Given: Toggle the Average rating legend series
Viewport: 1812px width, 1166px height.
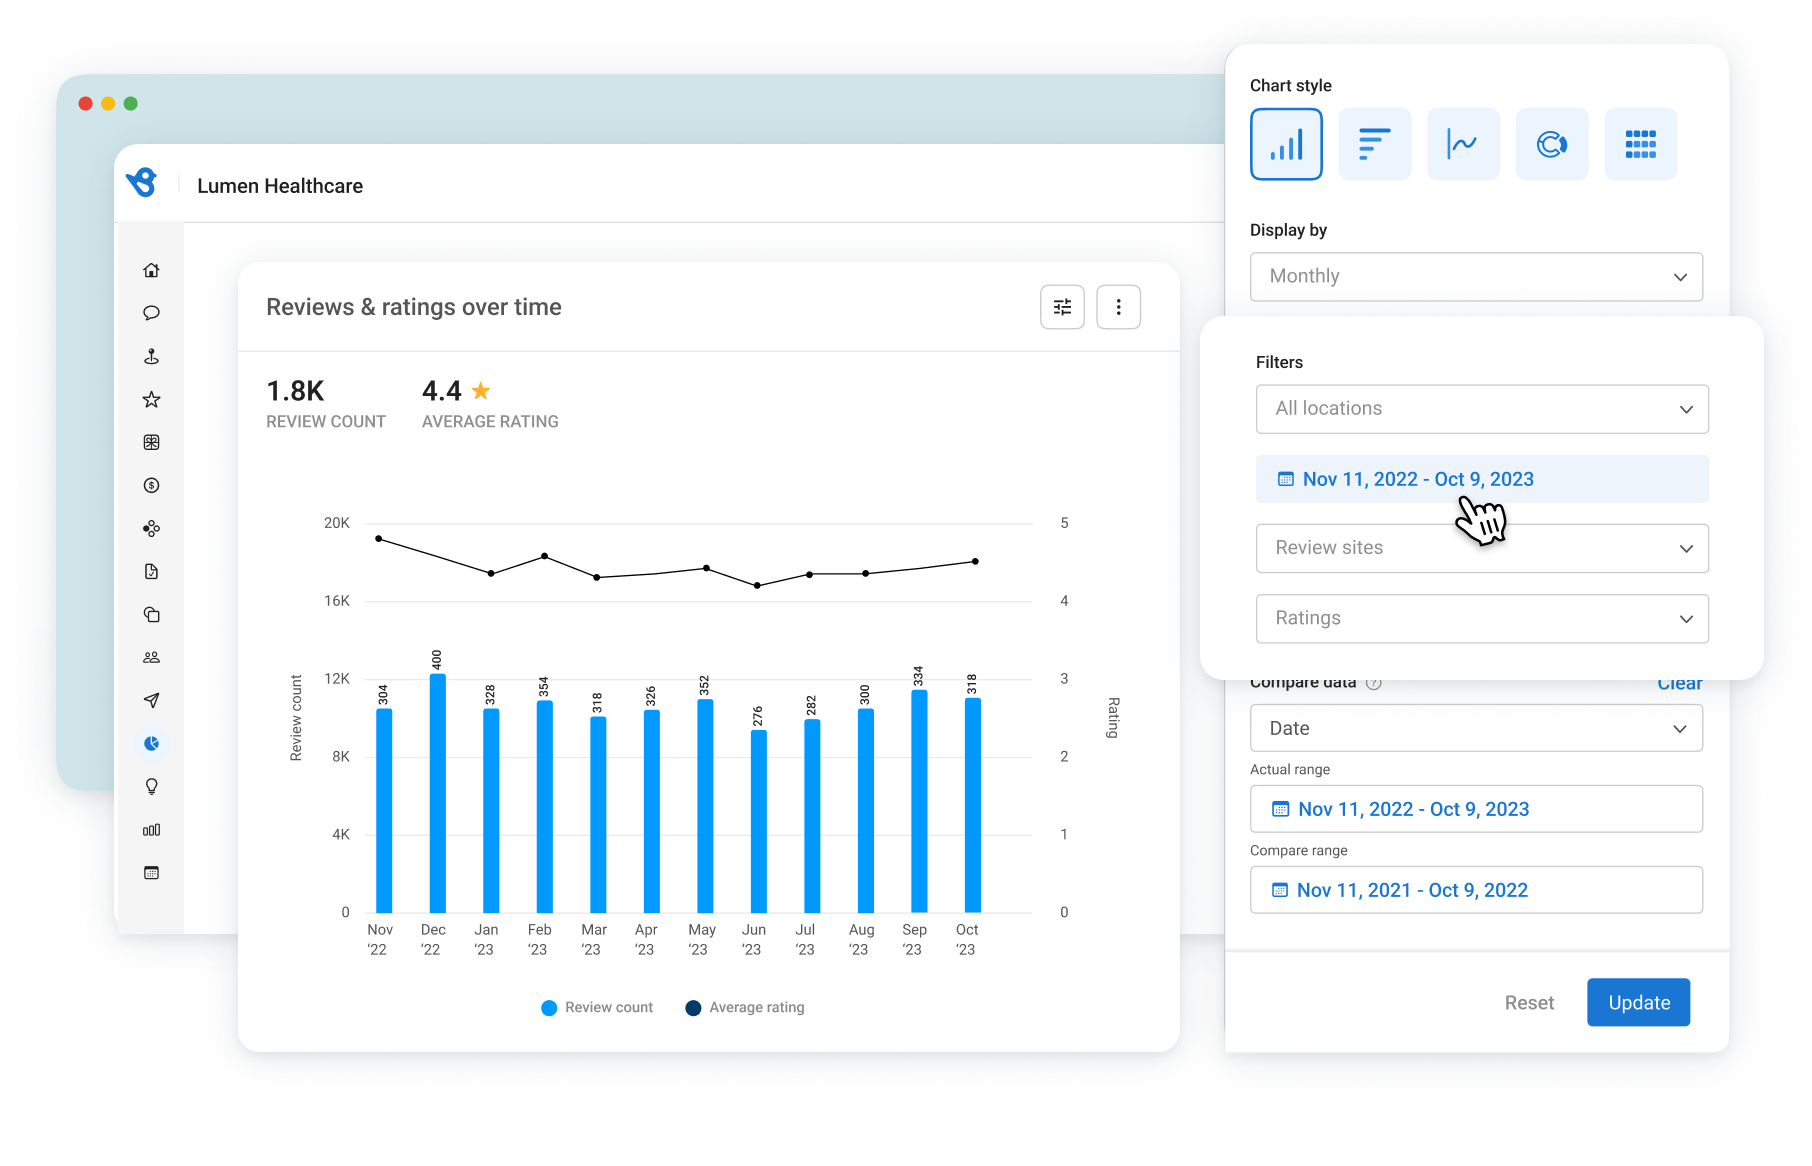Looking at the screenshot, I should click(745, 1007).
